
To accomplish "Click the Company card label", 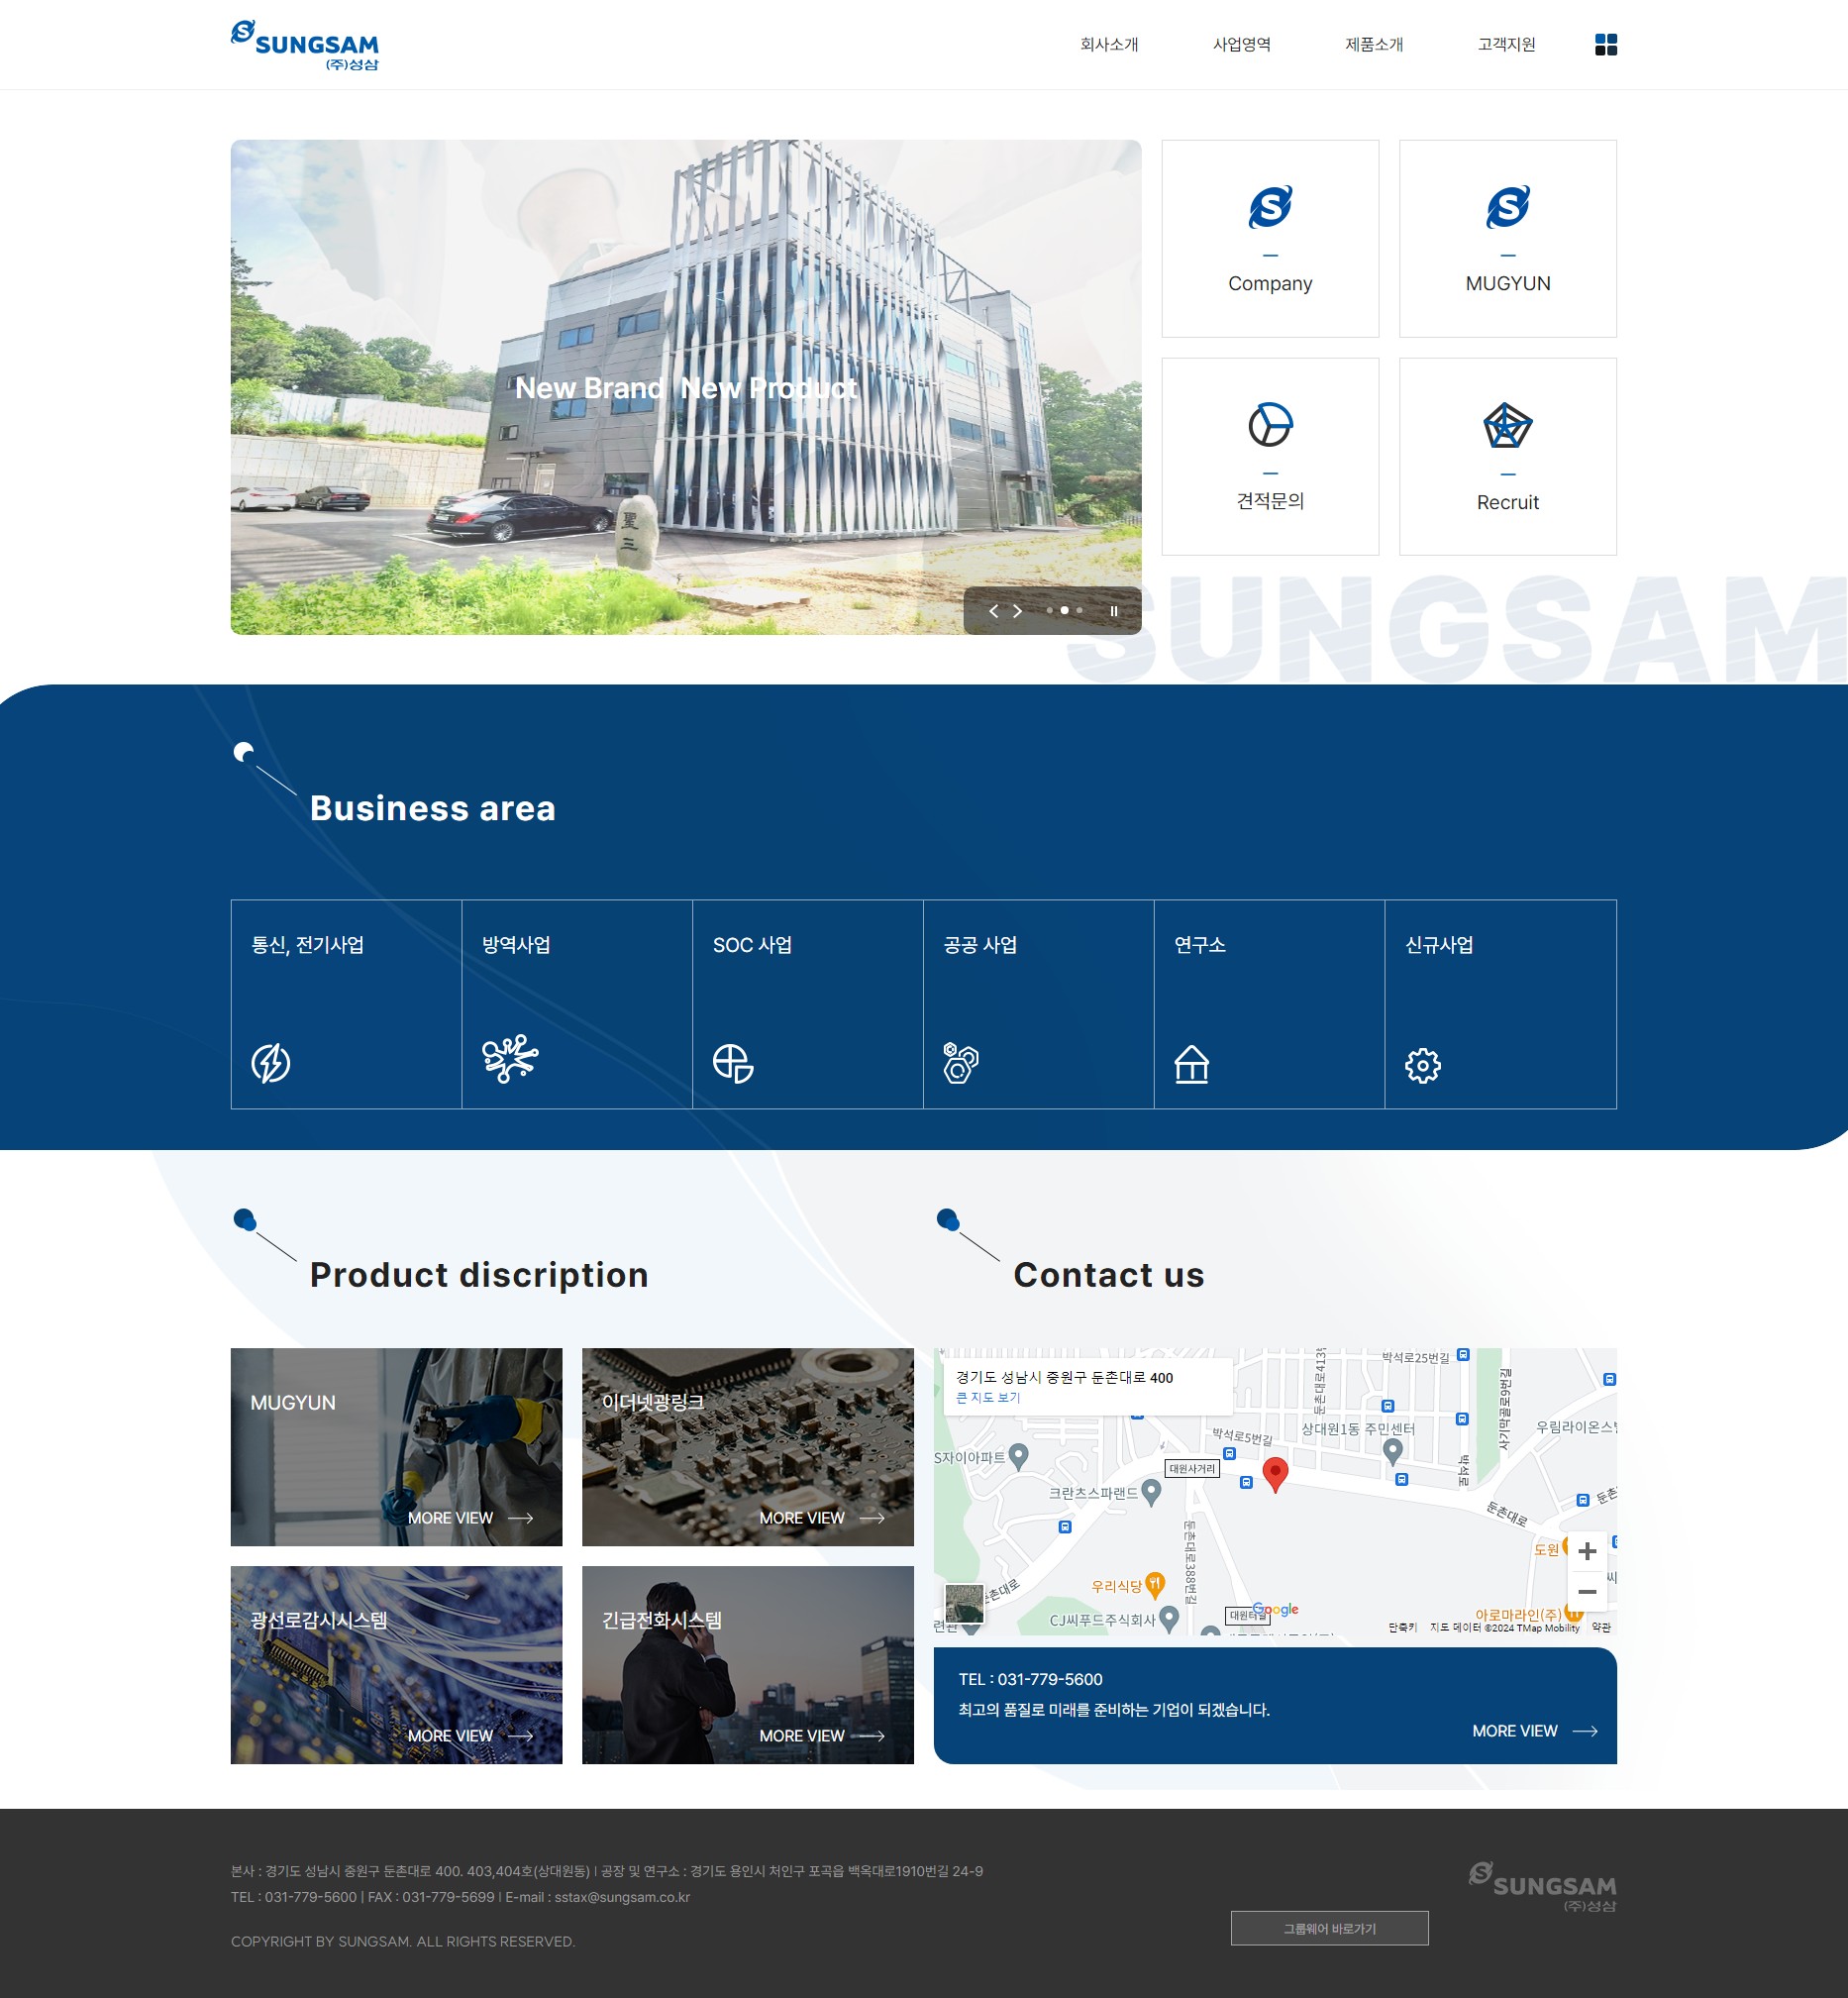I will [x=1270, y=283].
